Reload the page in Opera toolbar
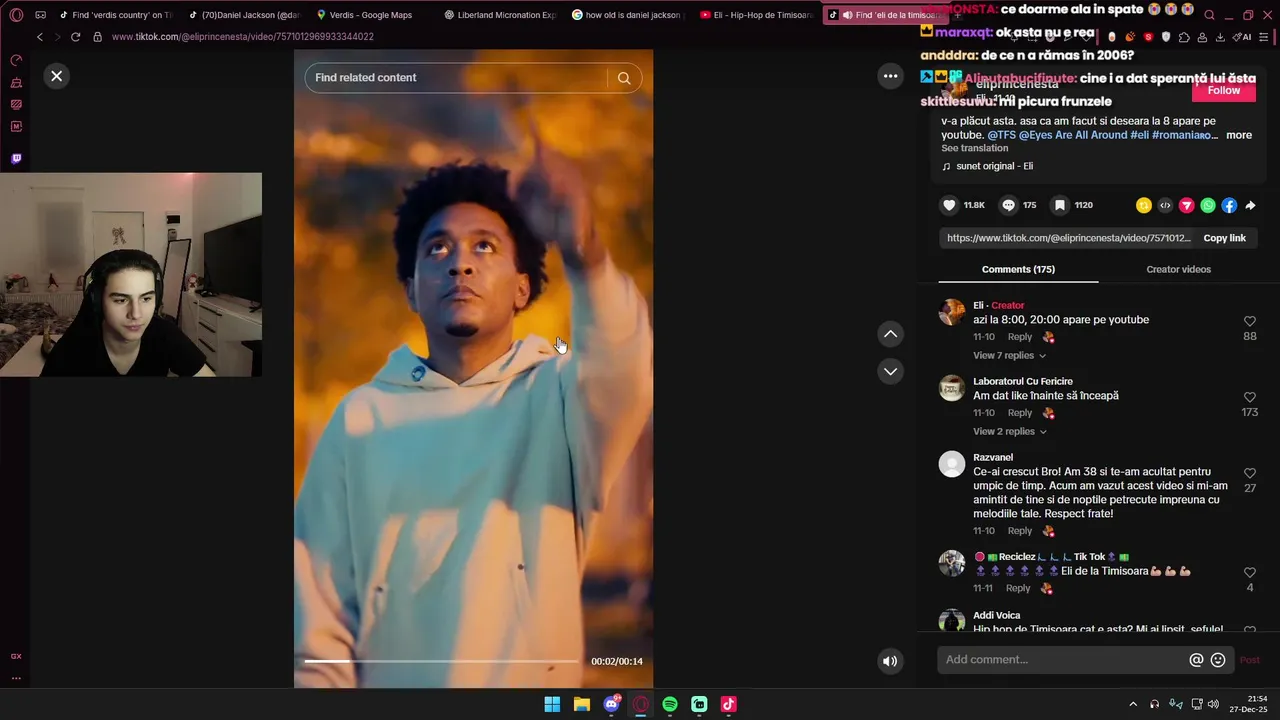The width and height of the screenshot is (1280, 720). [x=75, y=37]
